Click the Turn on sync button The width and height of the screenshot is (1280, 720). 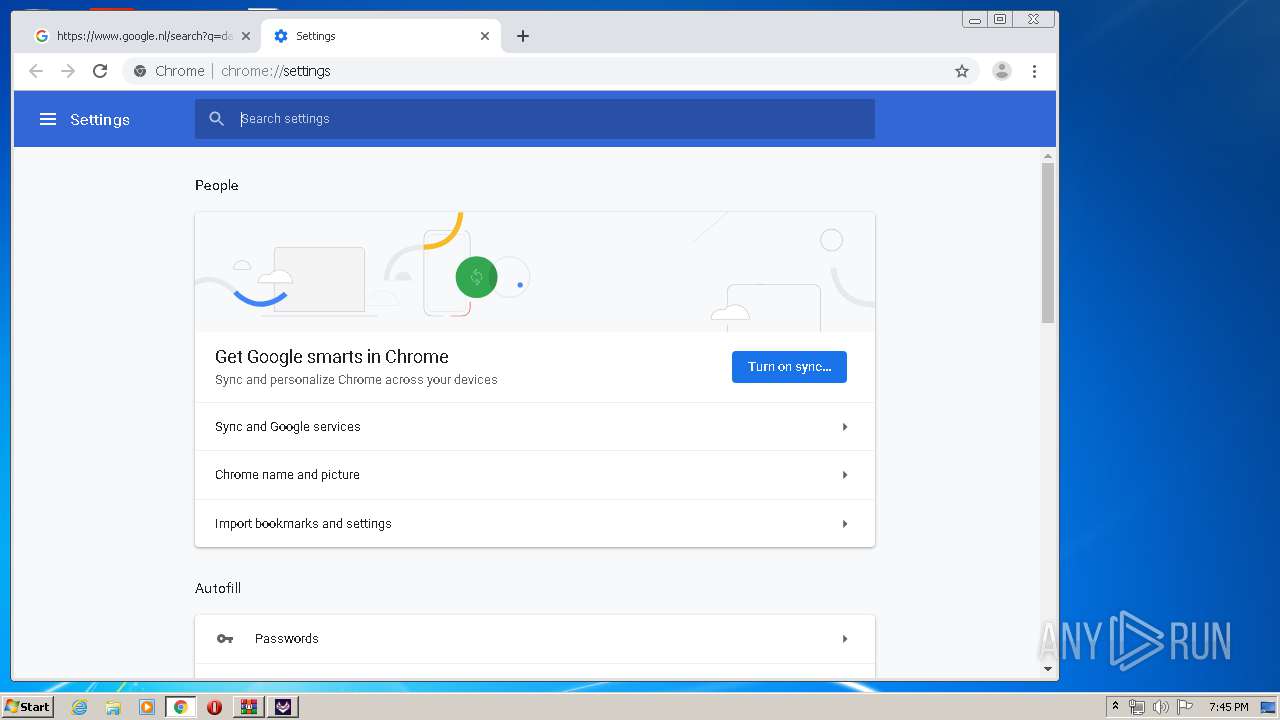(789, 367)
